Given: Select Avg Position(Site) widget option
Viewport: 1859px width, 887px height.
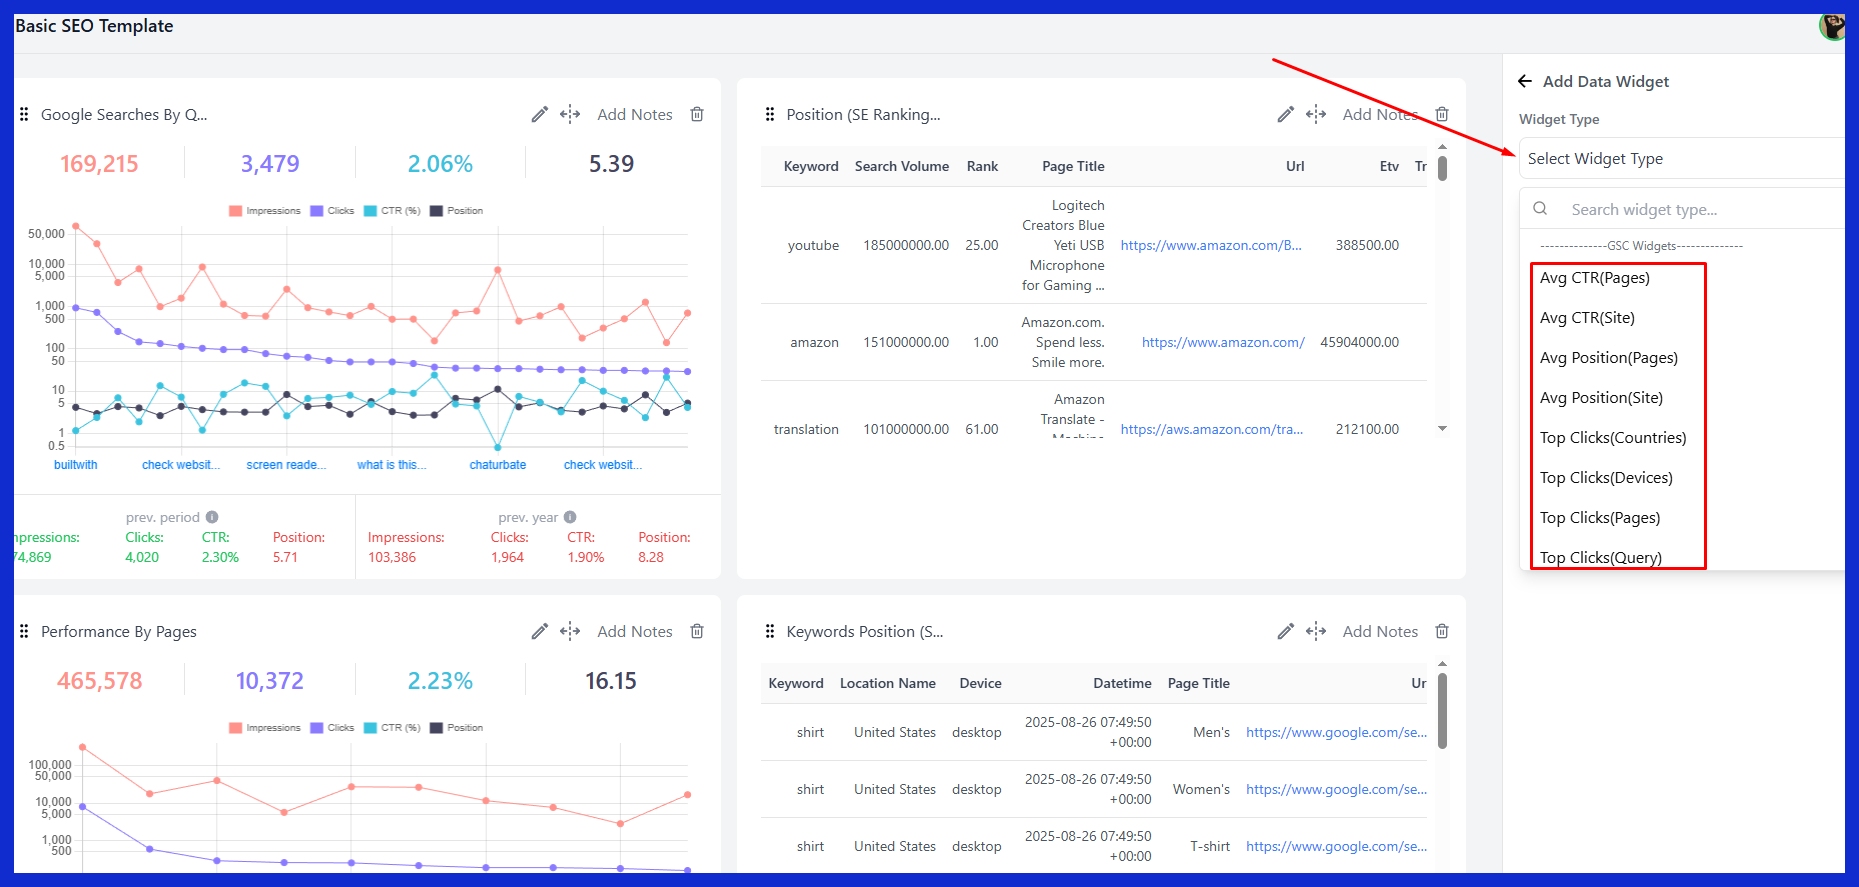Looking at the screenshot, I should point(1600,398).
